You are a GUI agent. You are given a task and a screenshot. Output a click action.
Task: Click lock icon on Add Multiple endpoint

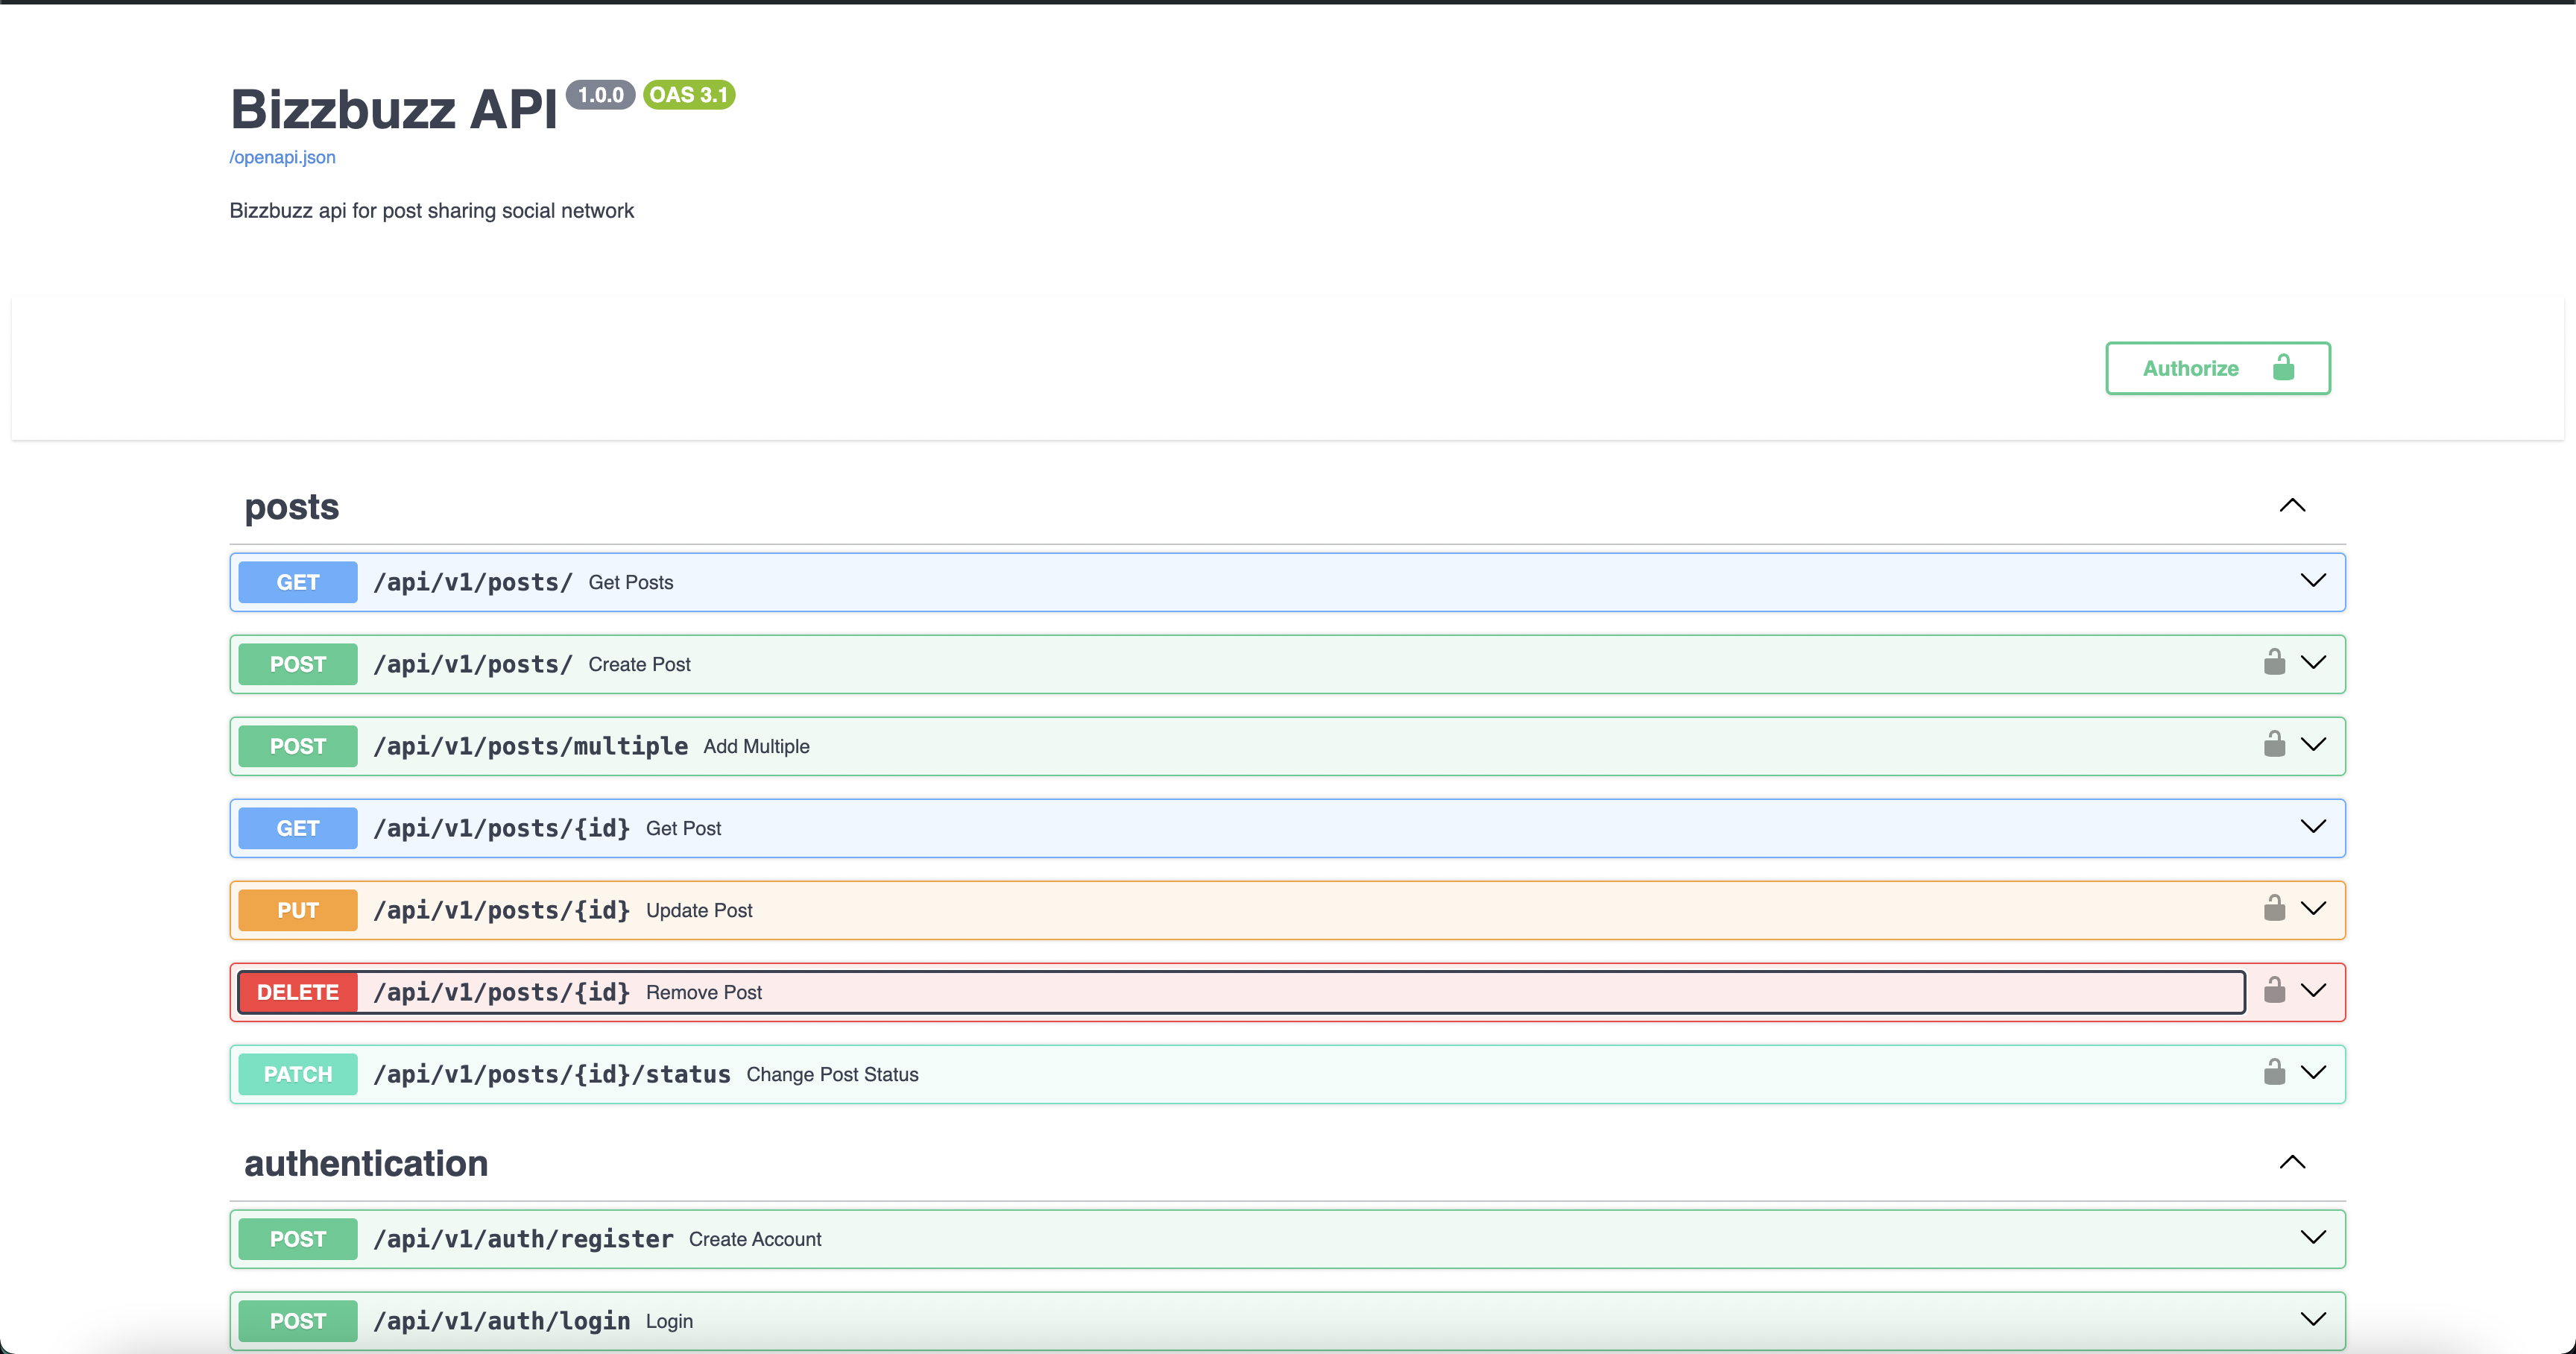coord(2274,745)
